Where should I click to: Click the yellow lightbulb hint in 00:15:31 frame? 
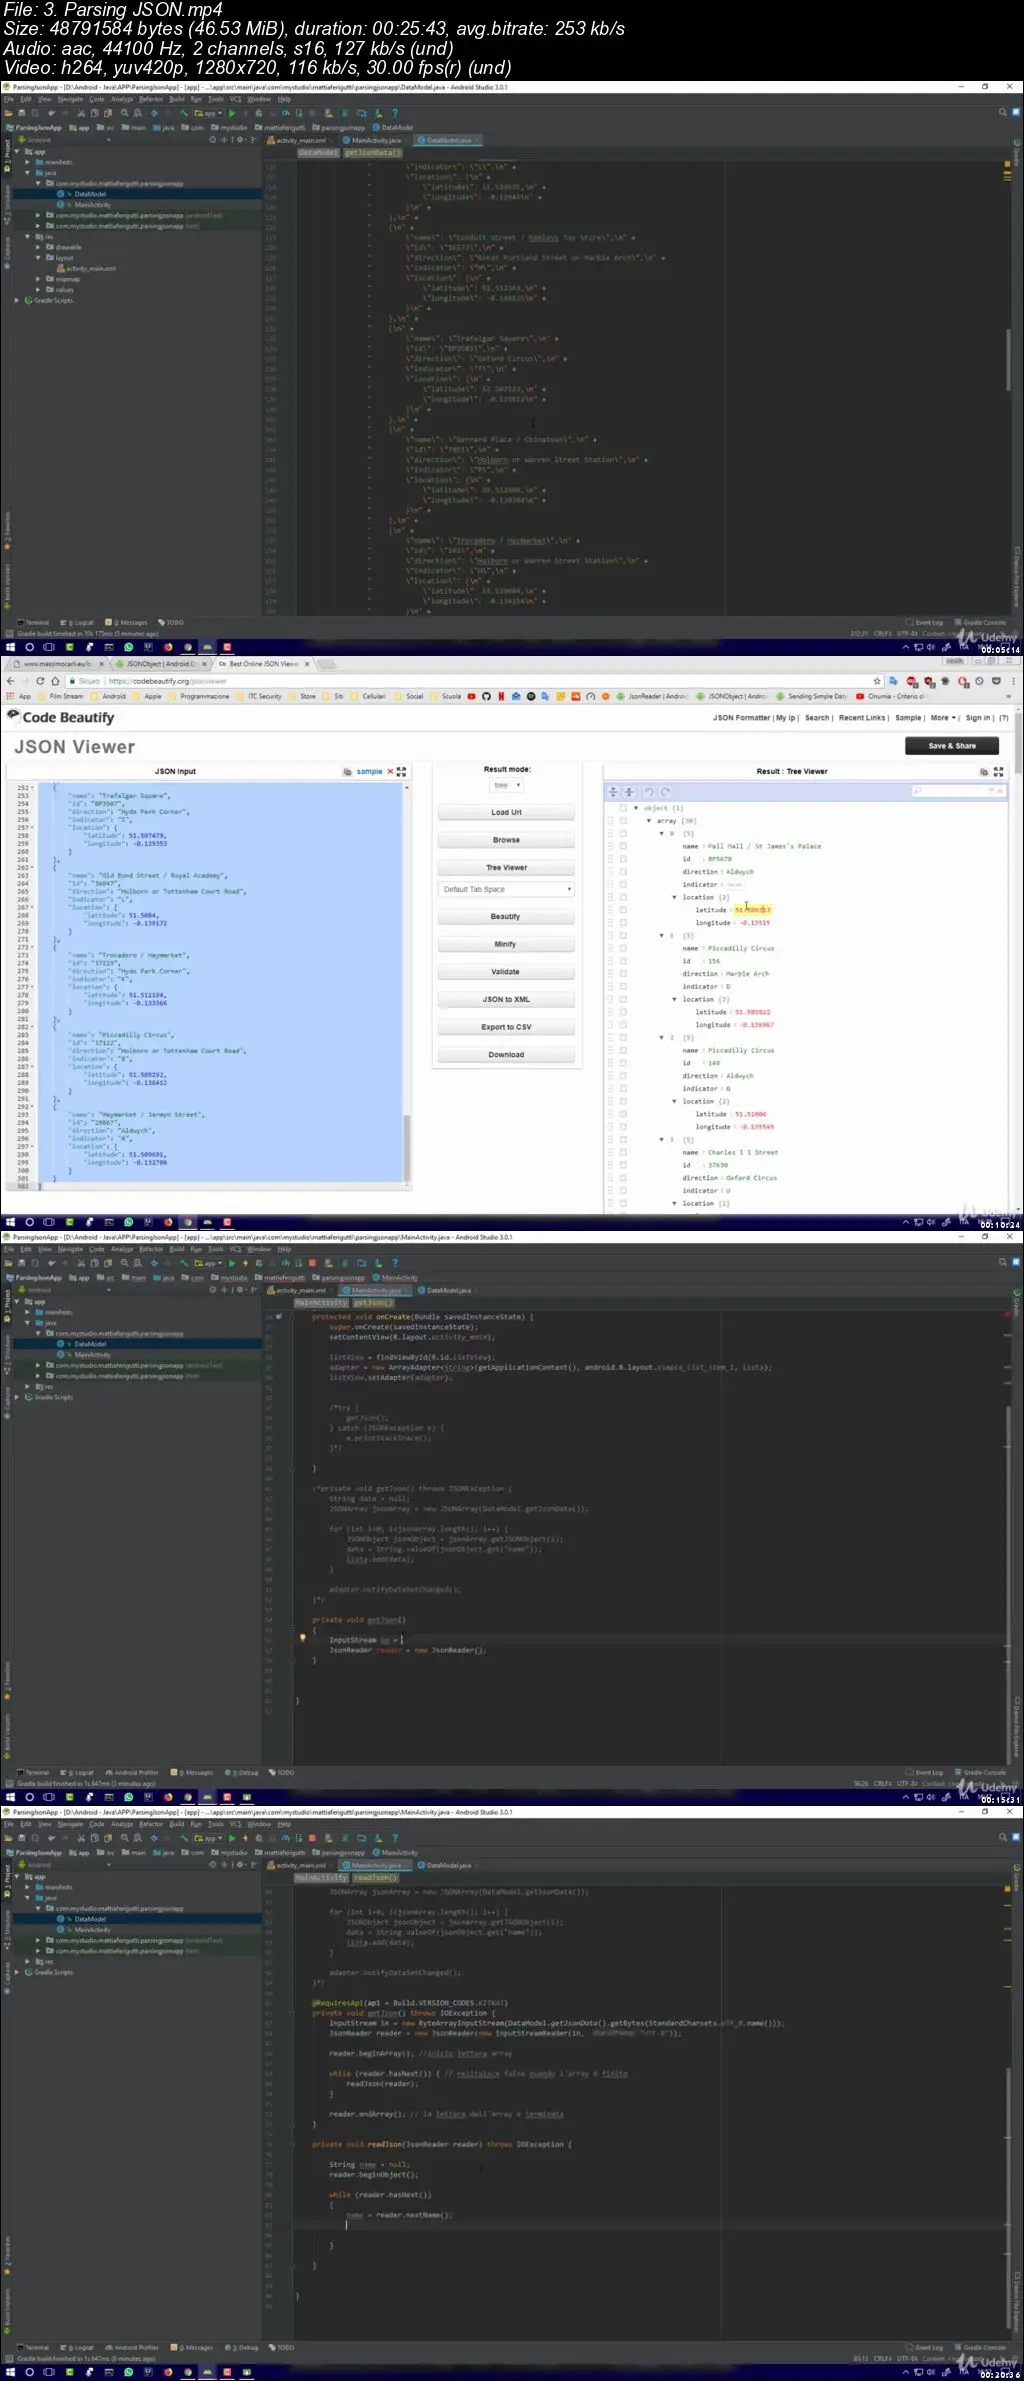tap(303, 1638)
